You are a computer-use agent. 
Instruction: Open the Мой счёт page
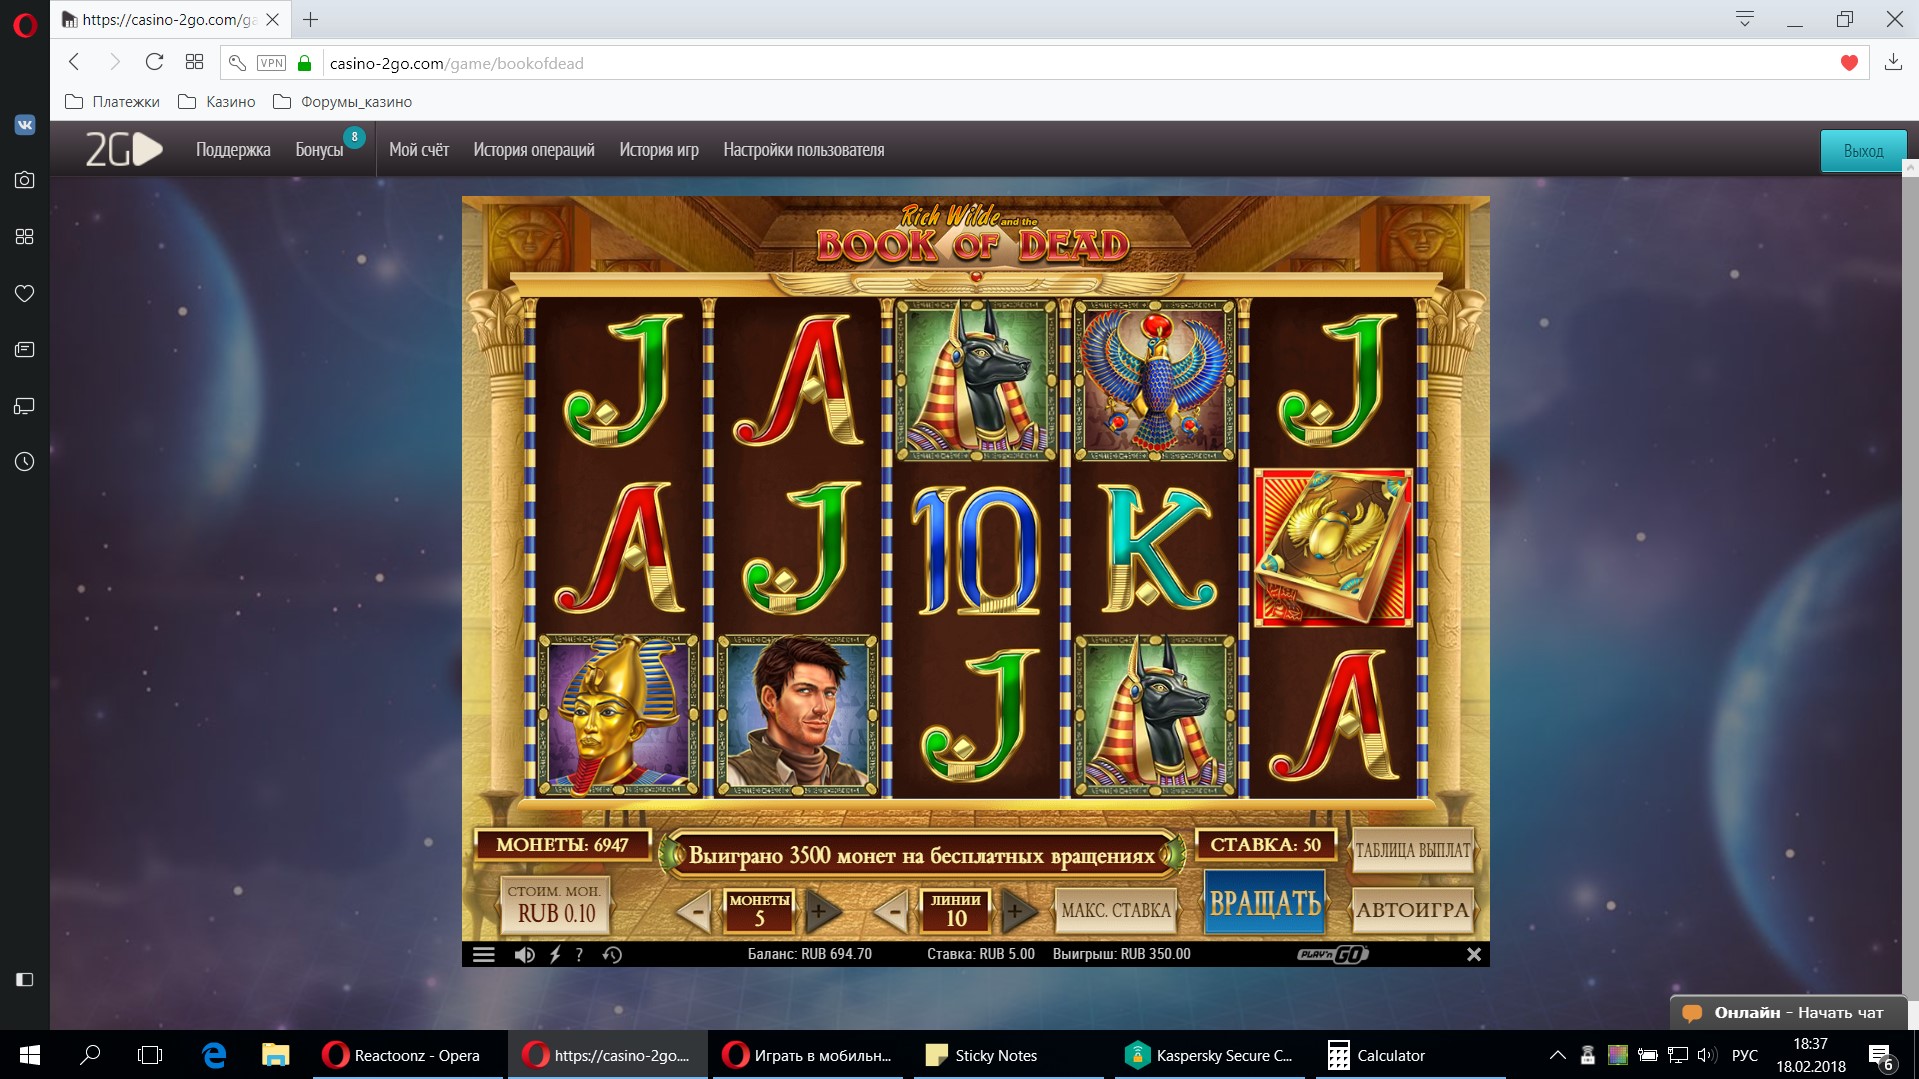click(419, 150)
